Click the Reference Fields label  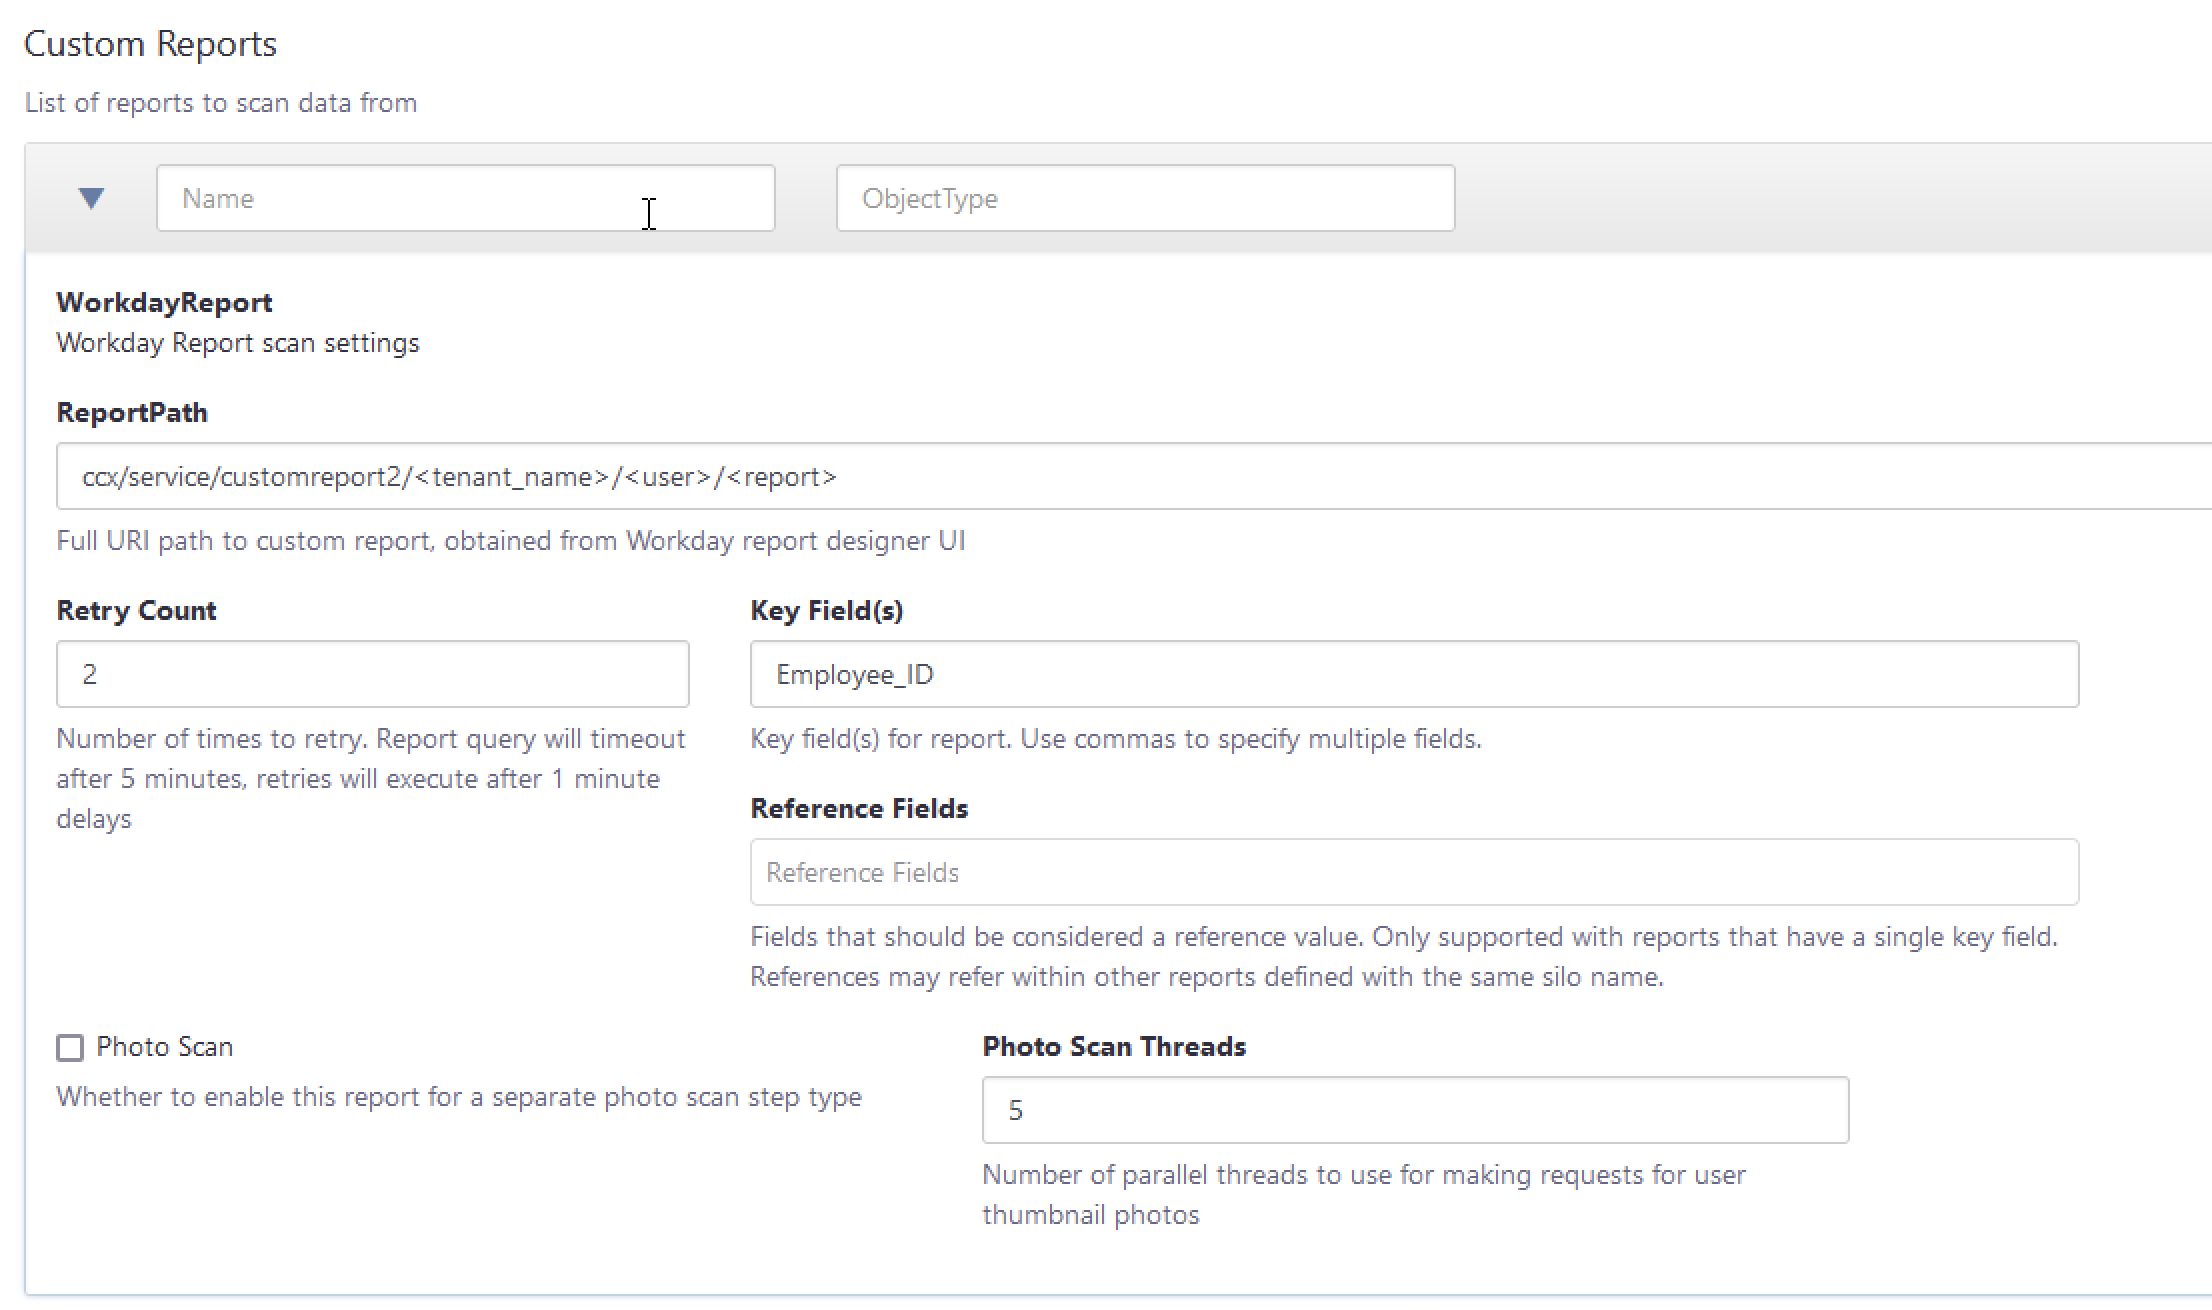tap(859, 808)
